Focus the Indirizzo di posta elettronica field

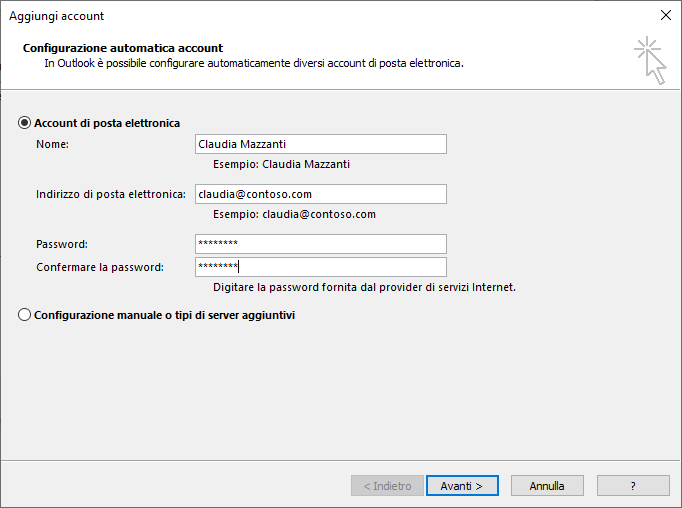tap(321, 194)
